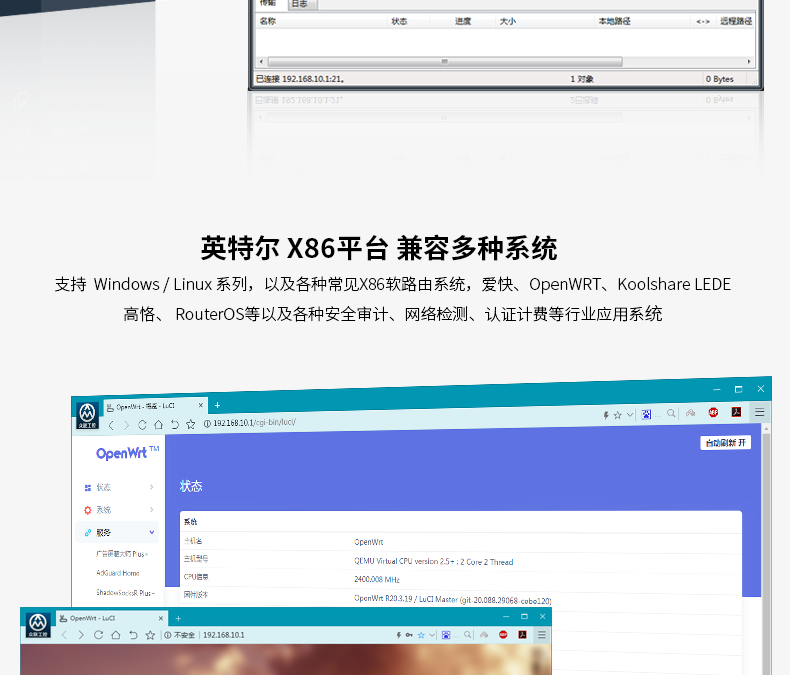Expand the 状态 sidebar menu chevron

(152, 487)
